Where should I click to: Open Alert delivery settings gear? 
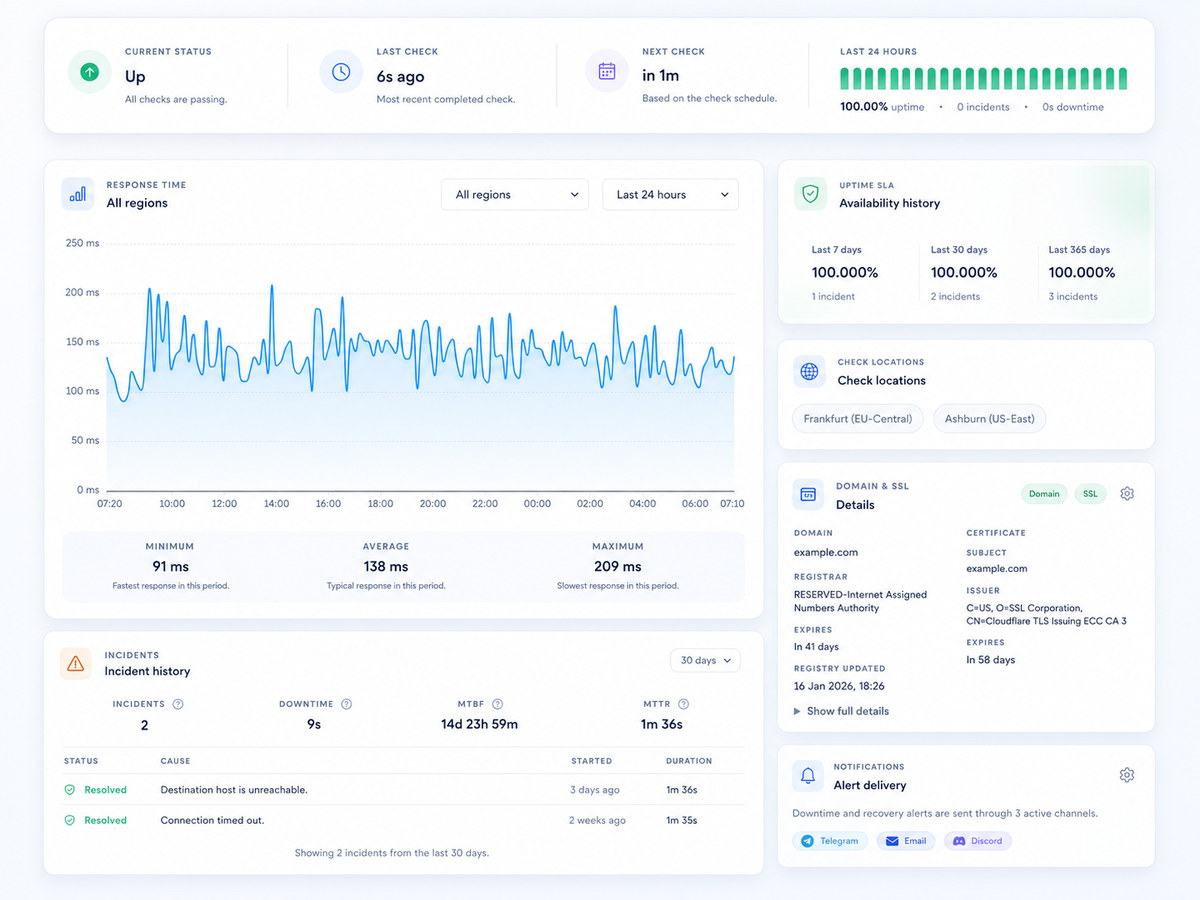[x=1127, y=775]
